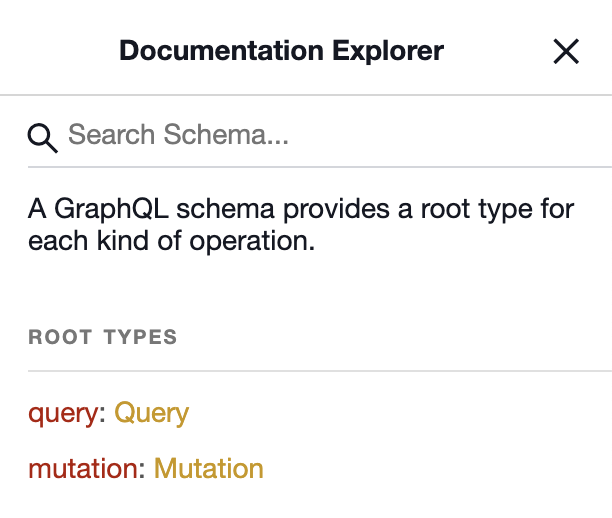
Task: Click the divider line below the header
Action: 306,94
